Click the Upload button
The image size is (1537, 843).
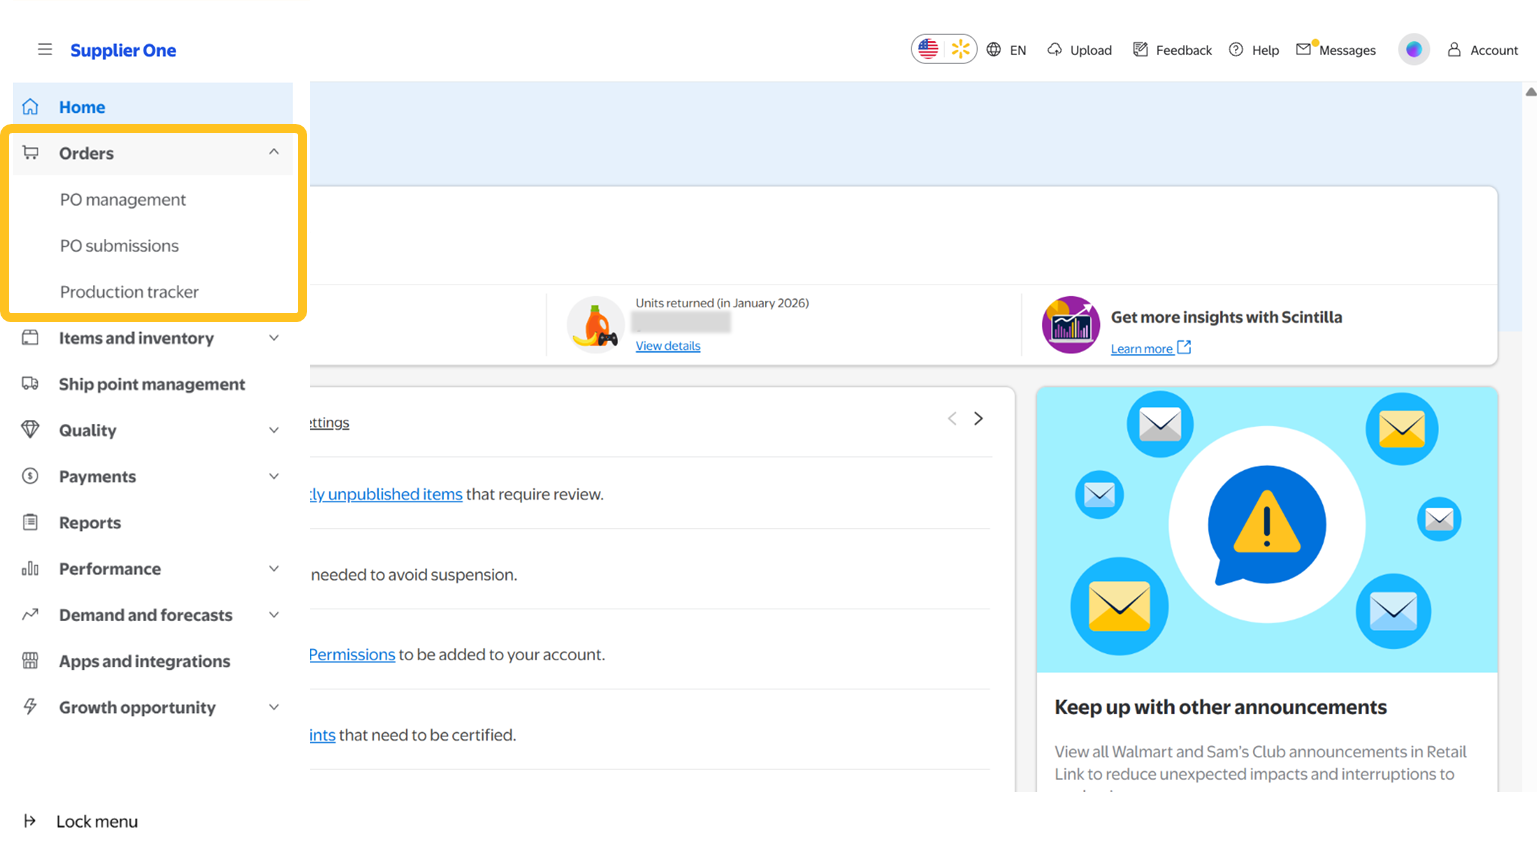tap(1080, 49)
